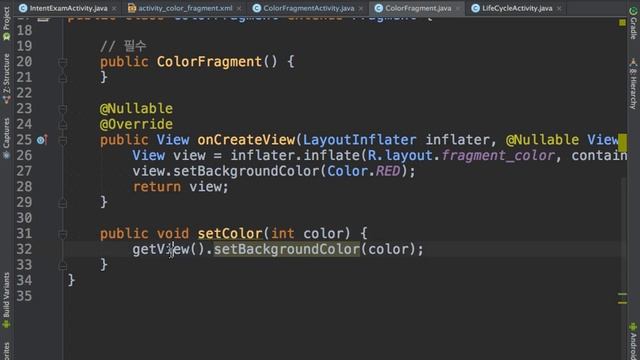Click the setColor method name
This screenshot has width=640, height=360.
coord(230,234)
